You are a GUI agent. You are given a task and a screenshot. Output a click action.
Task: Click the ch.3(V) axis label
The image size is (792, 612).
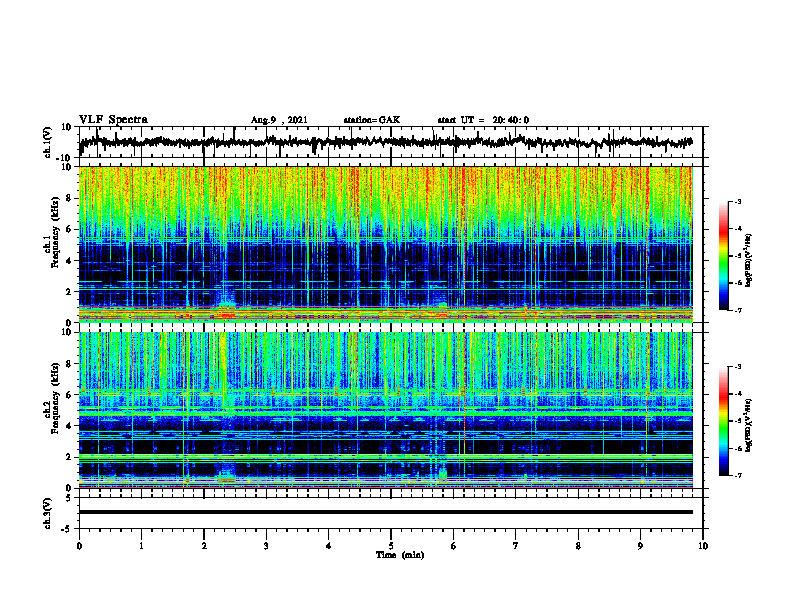coord(48,513)
